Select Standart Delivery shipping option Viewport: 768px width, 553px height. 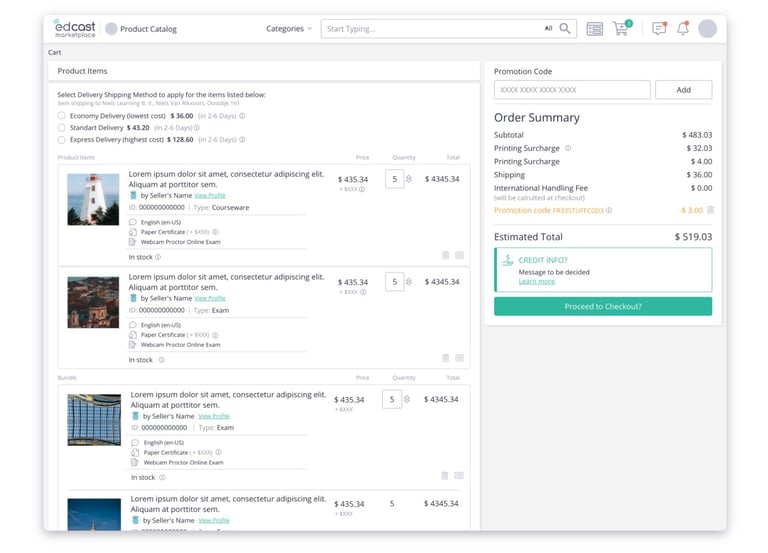(x=61, y=128)
